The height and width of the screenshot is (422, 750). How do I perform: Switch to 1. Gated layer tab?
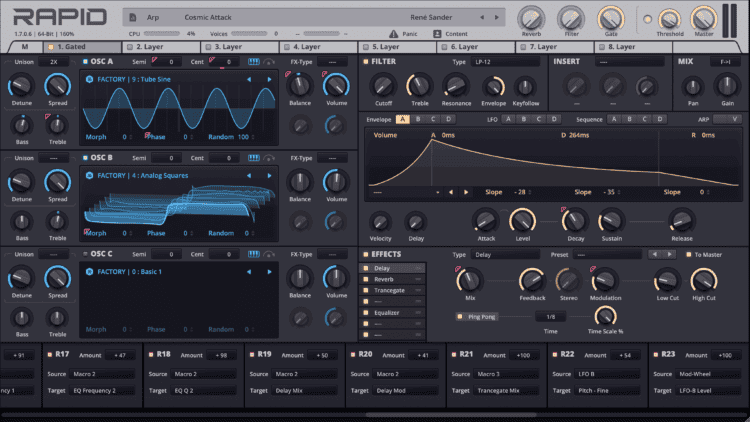[81, 47]
